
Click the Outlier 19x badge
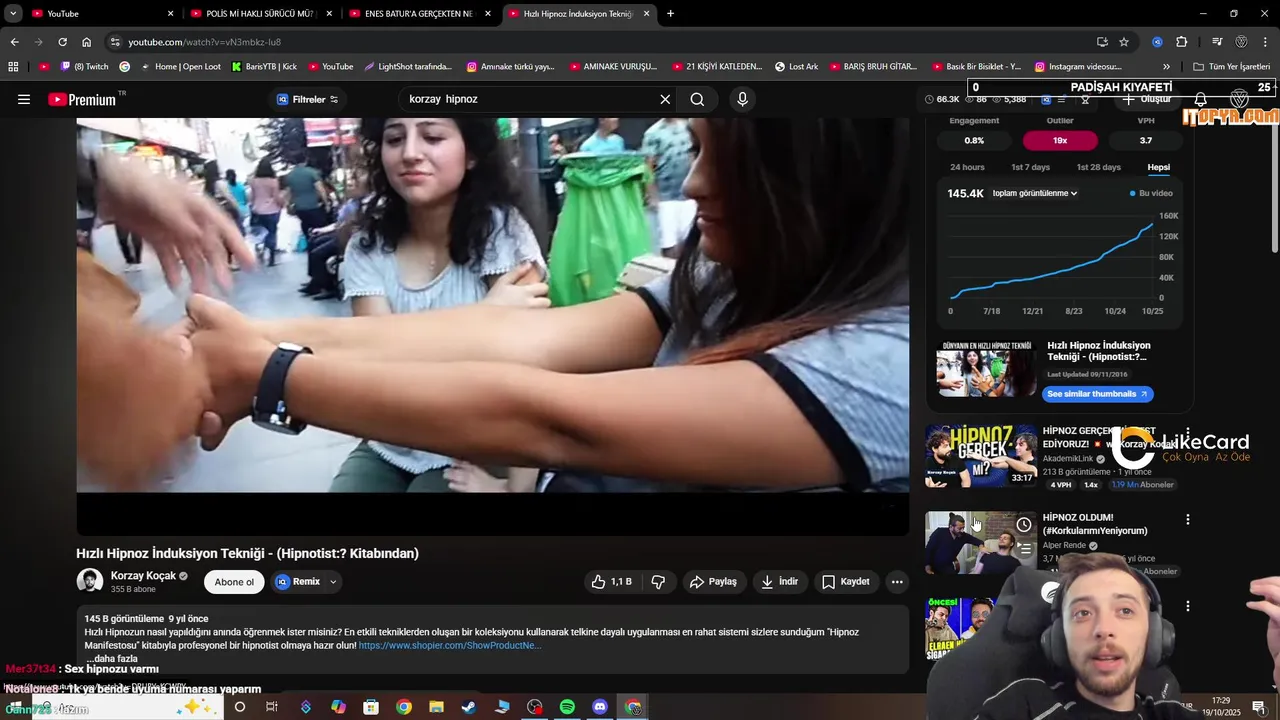1060,141
